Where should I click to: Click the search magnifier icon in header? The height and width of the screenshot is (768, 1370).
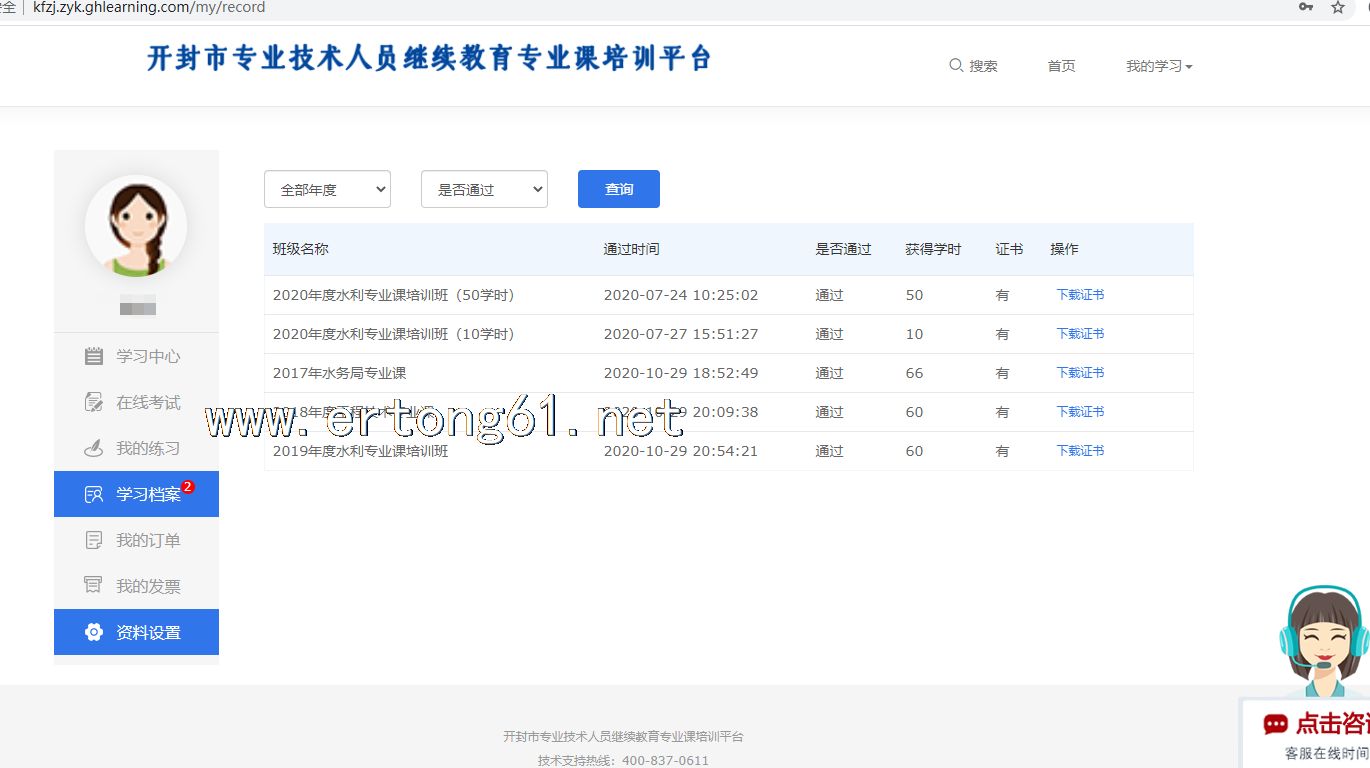point(956,66)
